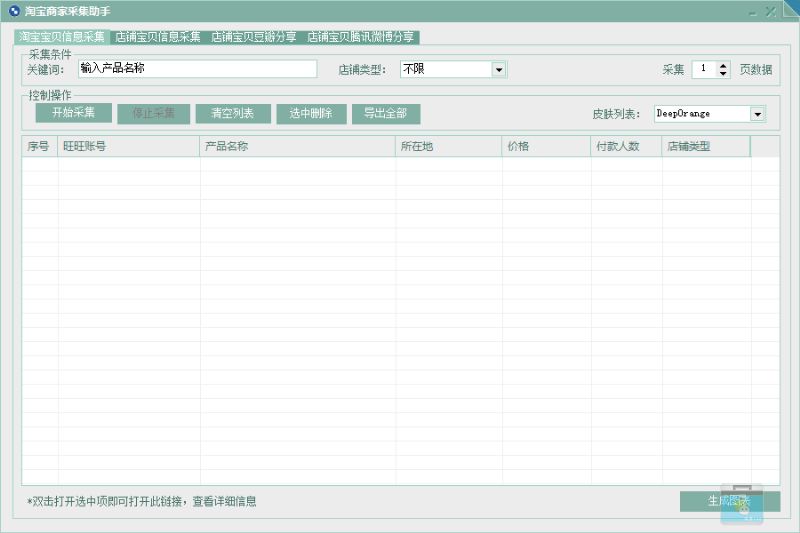The width and height of the screenshot is (800, 533).
Task: Start collecting with 开始采集 button
Action: tap(73, 113)
